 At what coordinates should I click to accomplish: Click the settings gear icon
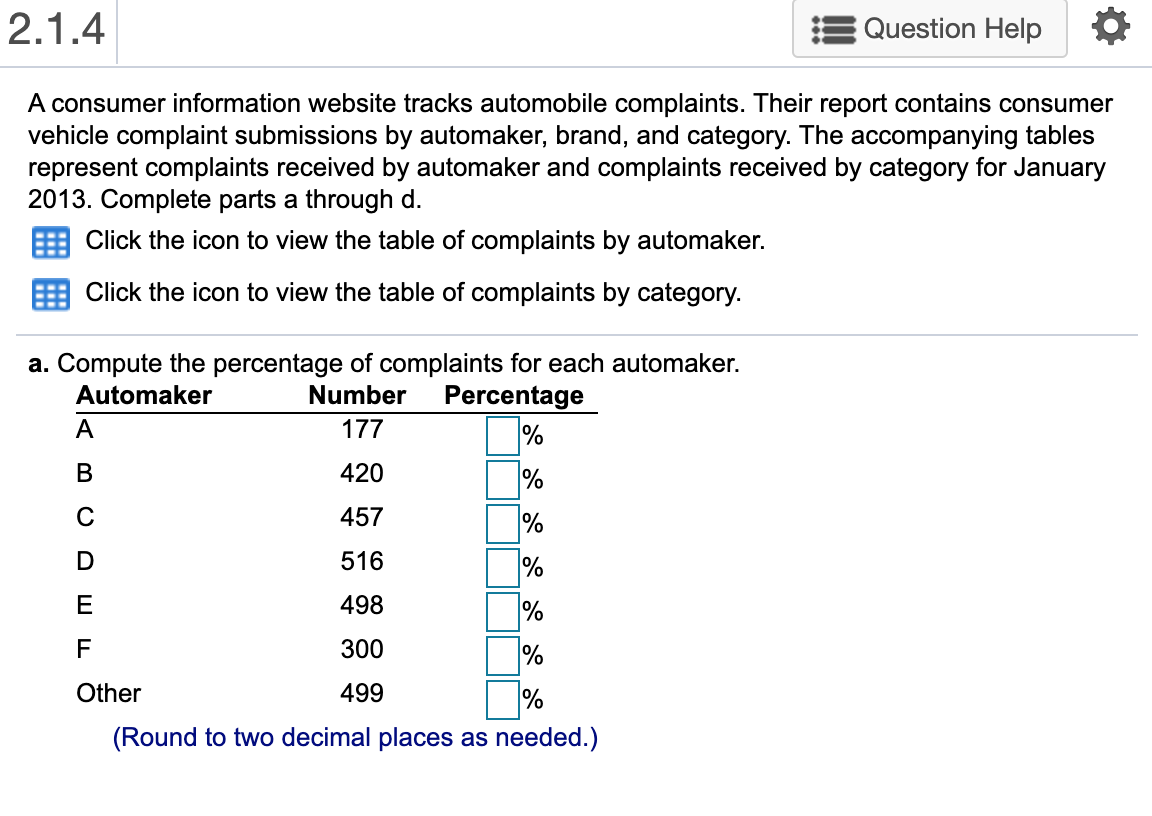click(x=1109, y=29)
